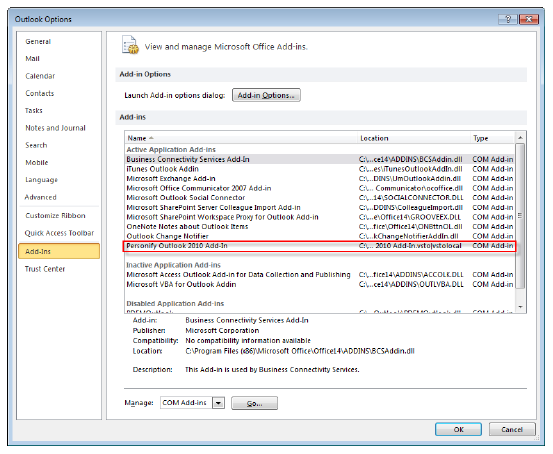Open the Language options category

pyautogui.click(x=41, y=180)
